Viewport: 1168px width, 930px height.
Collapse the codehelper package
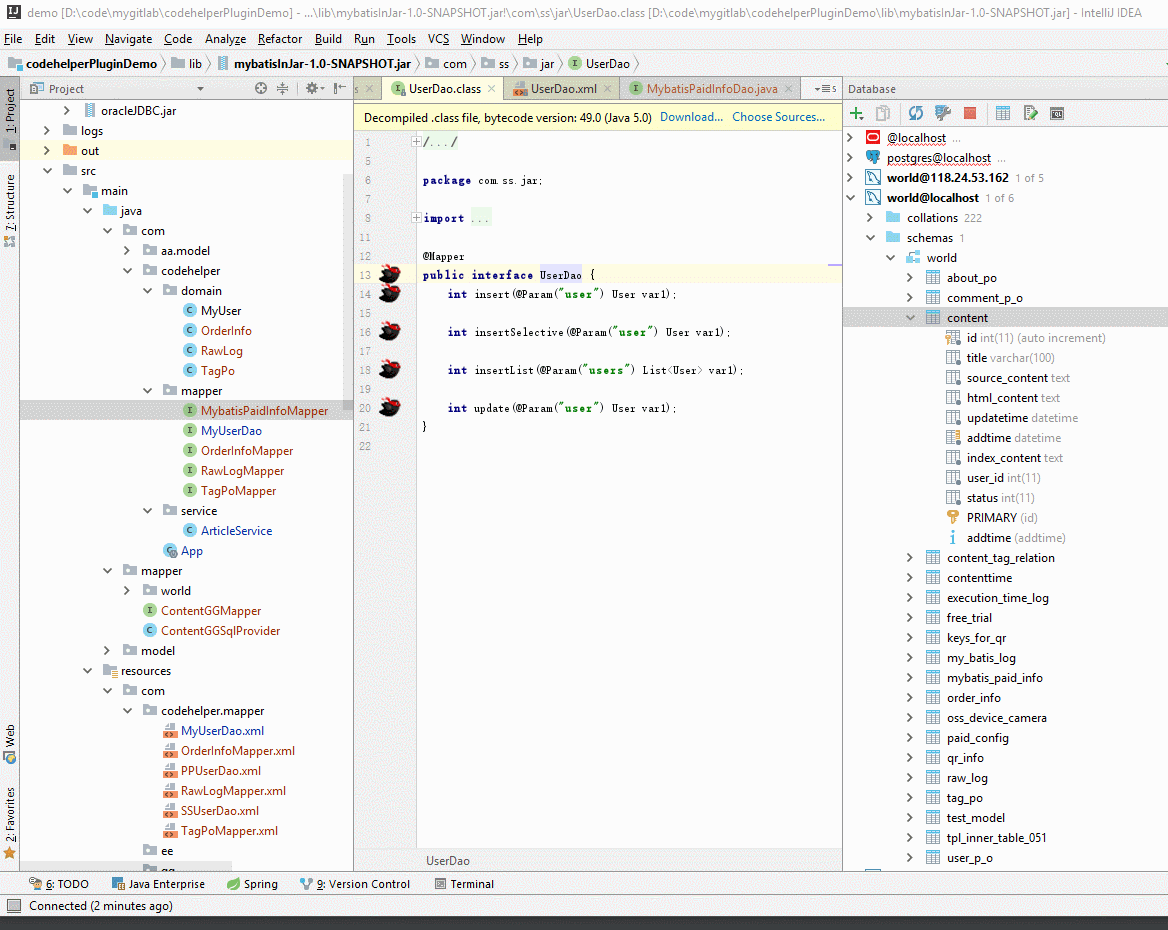pyautogui.click(x=127, y=271)
